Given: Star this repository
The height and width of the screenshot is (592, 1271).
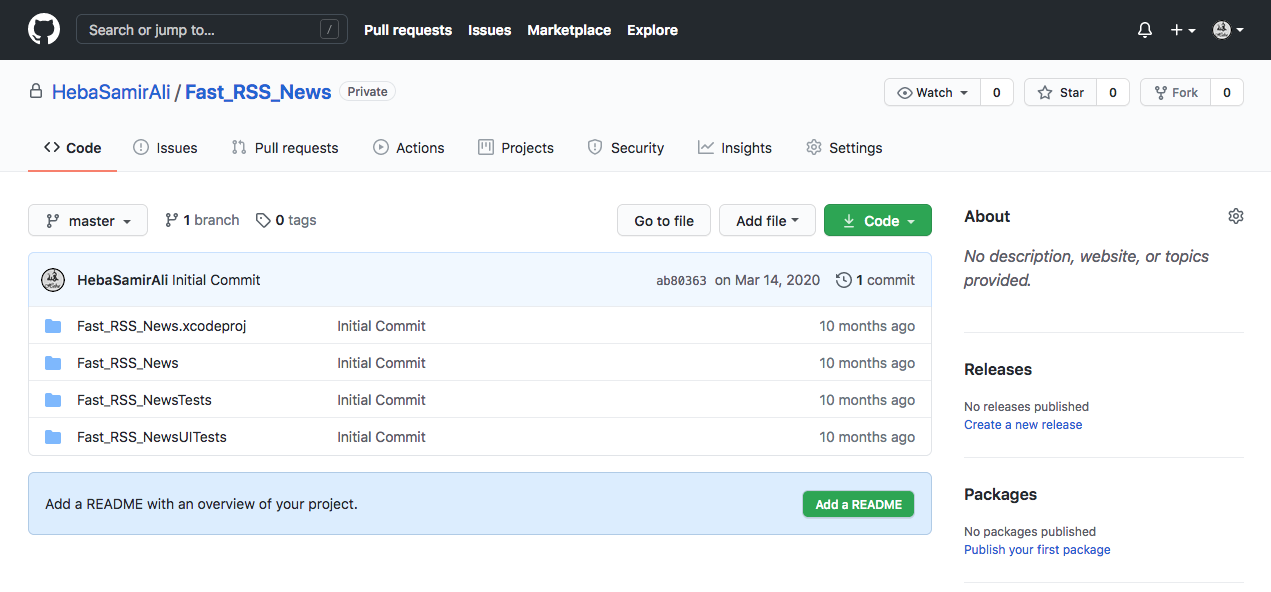Looking at the screenshot, I should pos(1062,92).
